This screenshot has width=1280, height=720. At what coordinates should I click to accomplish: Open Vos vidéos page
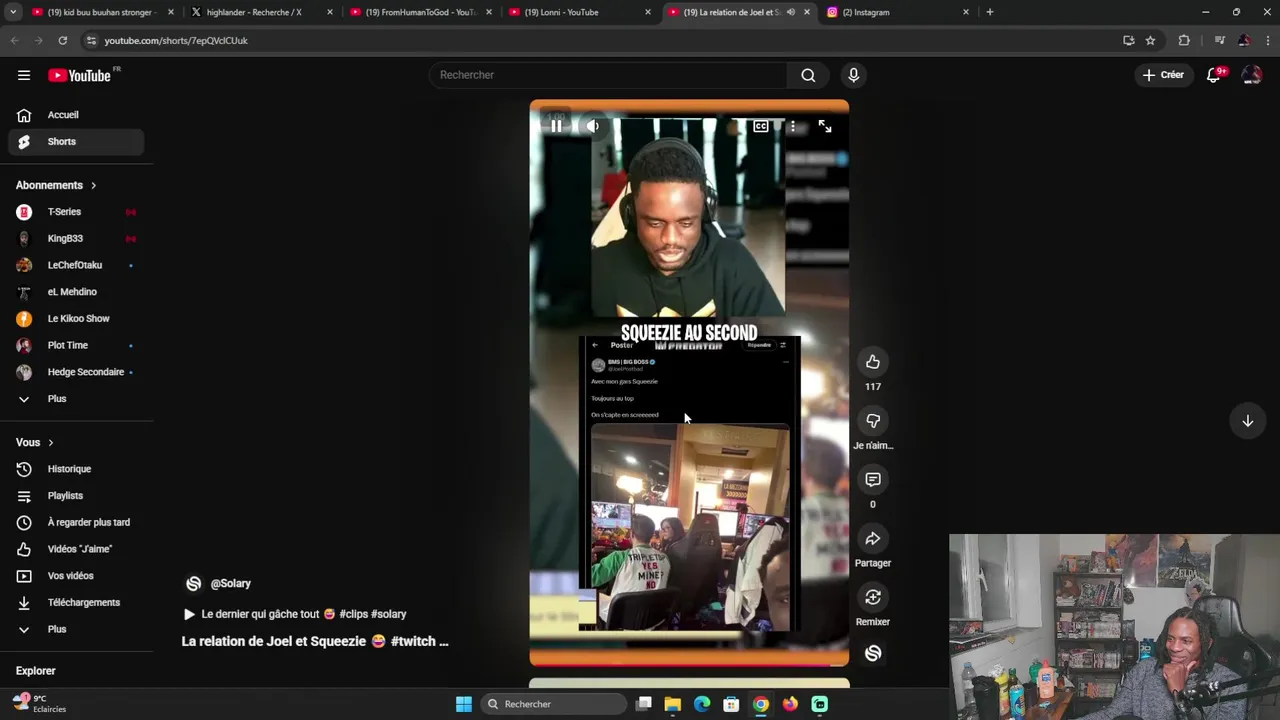pos(76,576)
